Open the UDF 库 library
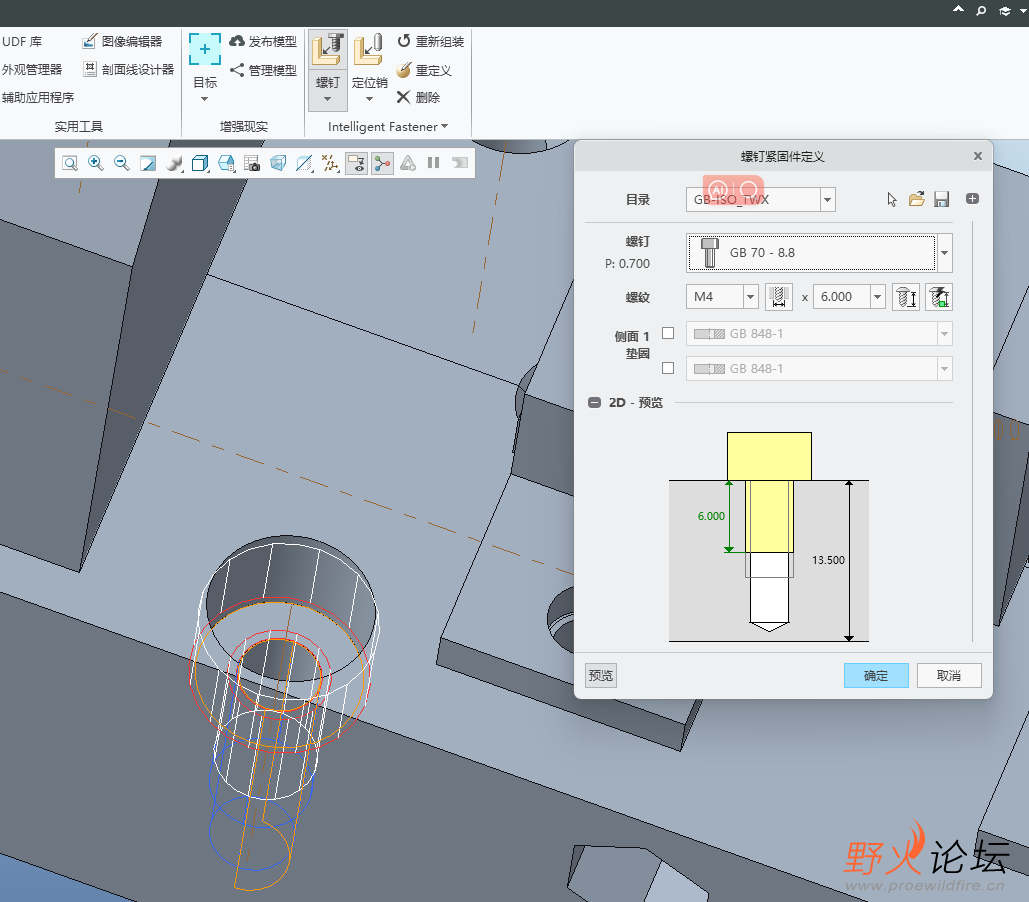 point(22,41)
